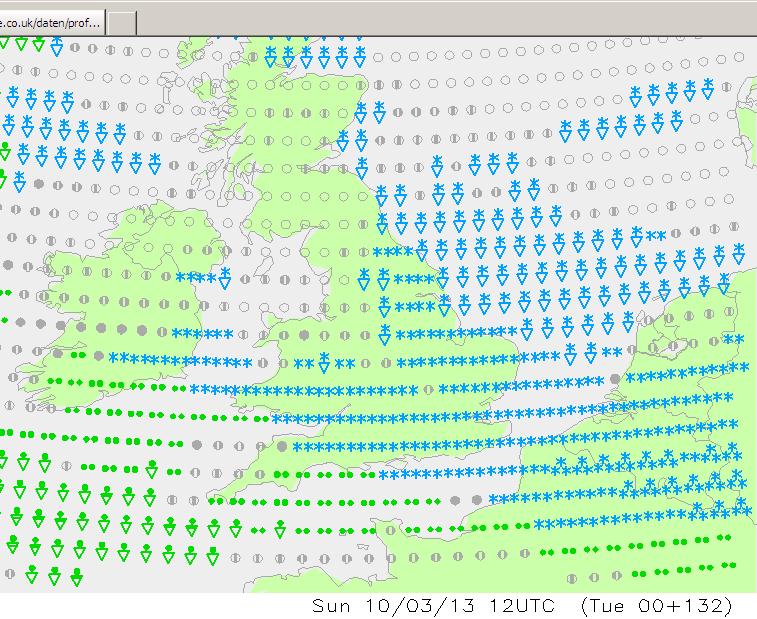Click the forecast run text (Tue 00+132)

coord(657,605)
